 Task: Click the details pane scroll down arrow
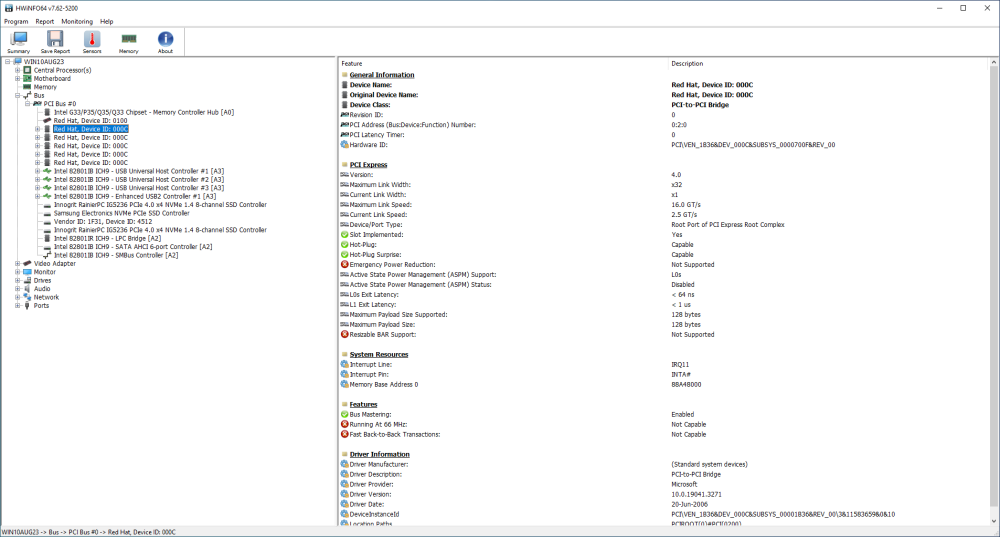click(x=994, y=521)
